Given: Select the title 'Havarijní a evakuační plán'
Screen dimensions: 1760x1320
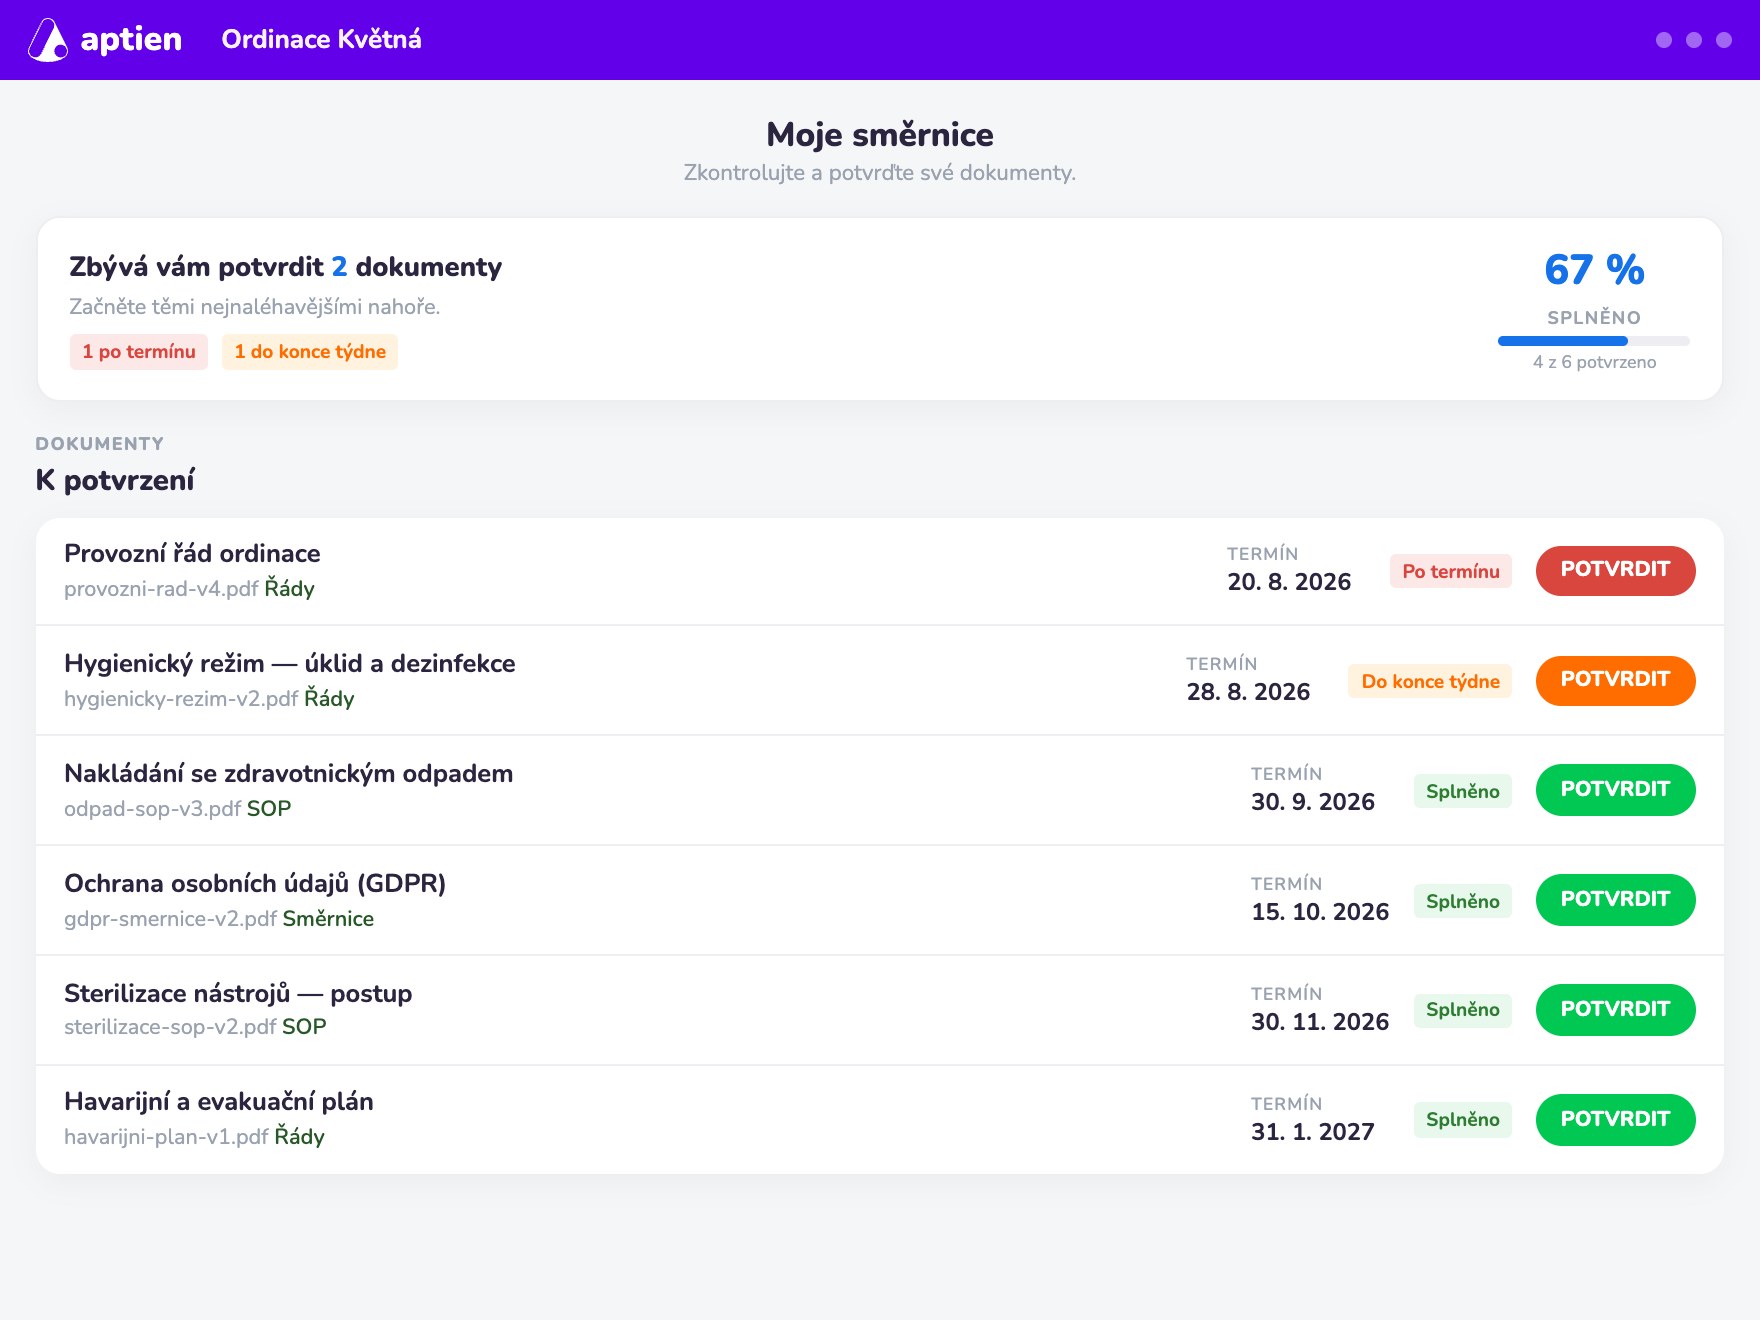Looking at the screenshot, I should (x=219, y=1102).
